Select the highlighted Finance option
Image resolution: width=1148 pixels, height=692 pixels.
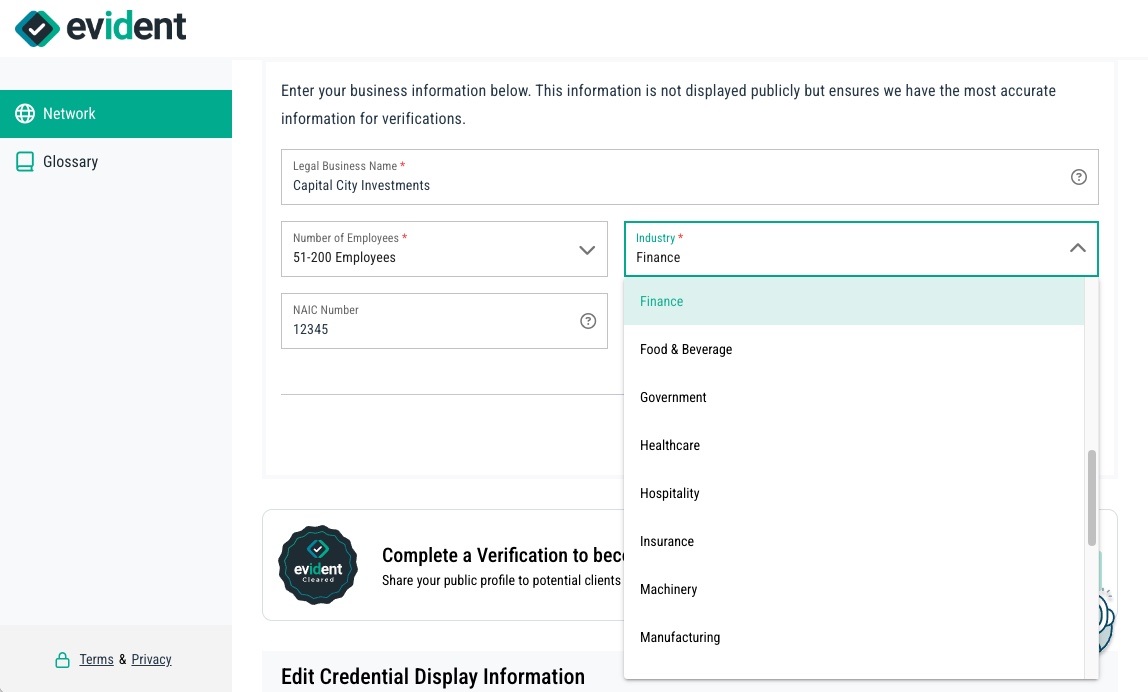pyautogui.click(x=662, y=301)
